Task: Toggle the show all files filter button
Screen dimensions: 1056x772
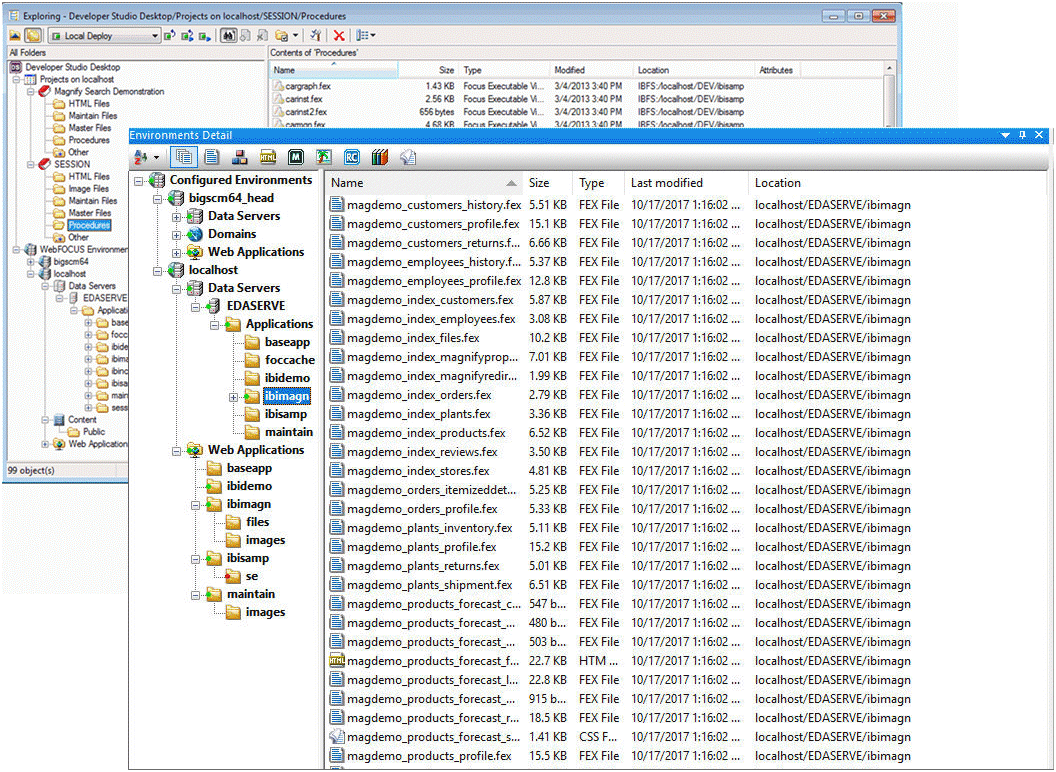Action: 184,157
